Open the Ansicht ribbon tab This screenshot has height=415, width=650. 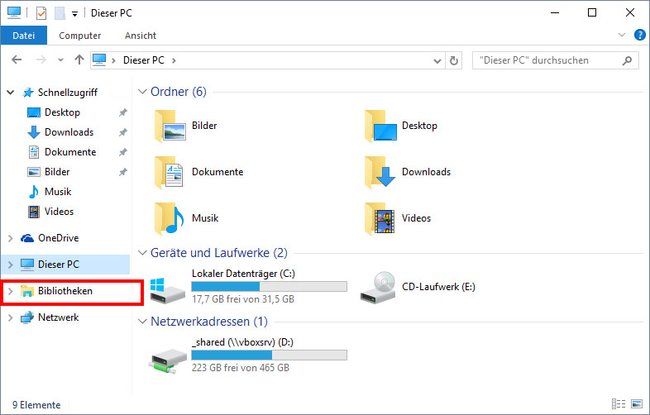click(x=141, y=36)
